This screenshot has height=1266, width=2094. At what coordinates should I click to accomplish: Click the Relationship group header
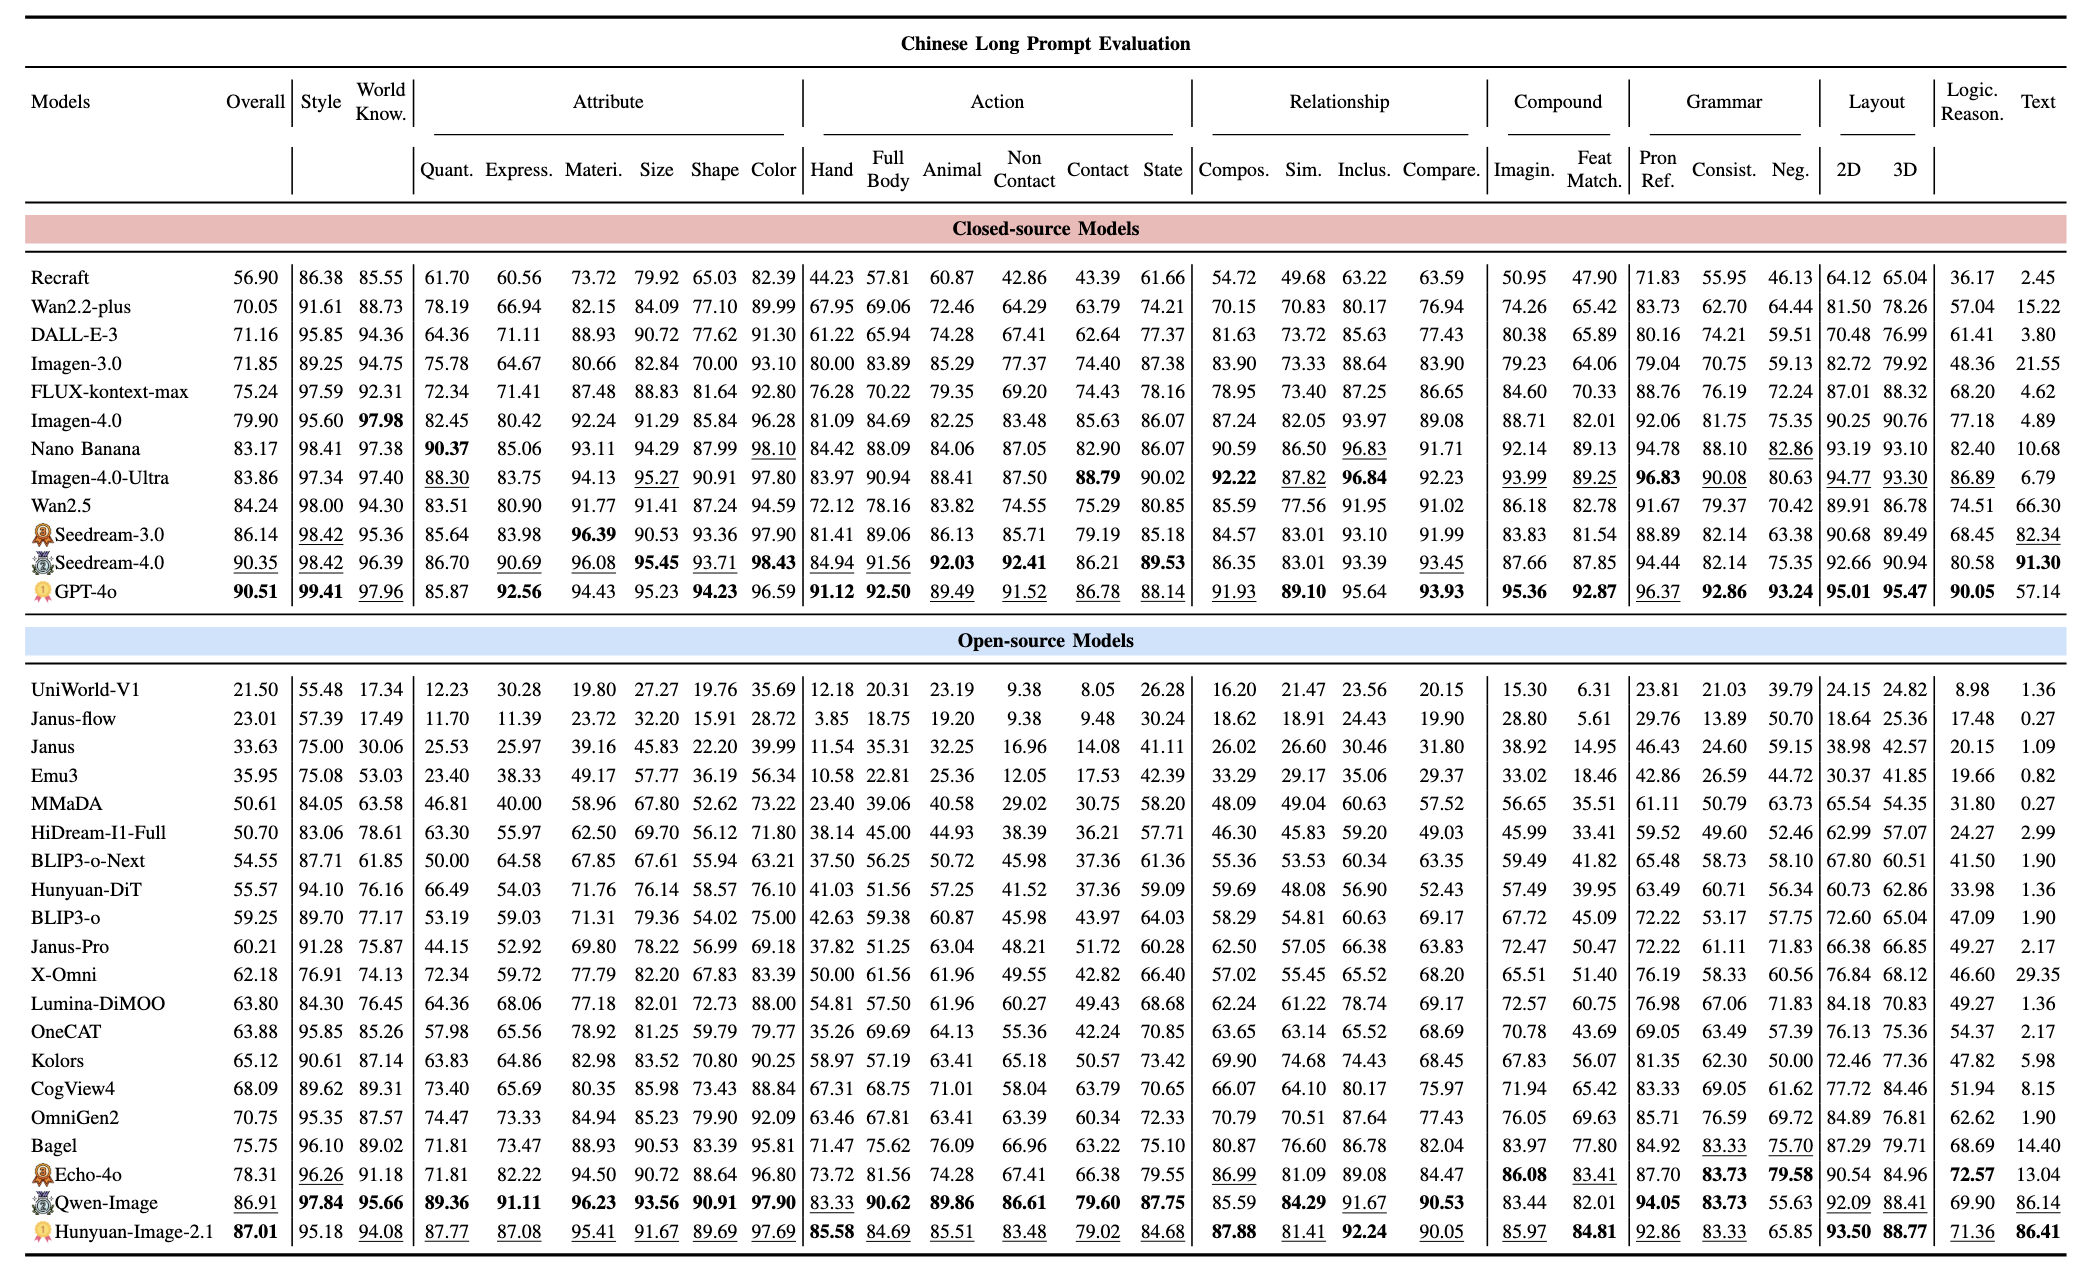pos(1338,102)
